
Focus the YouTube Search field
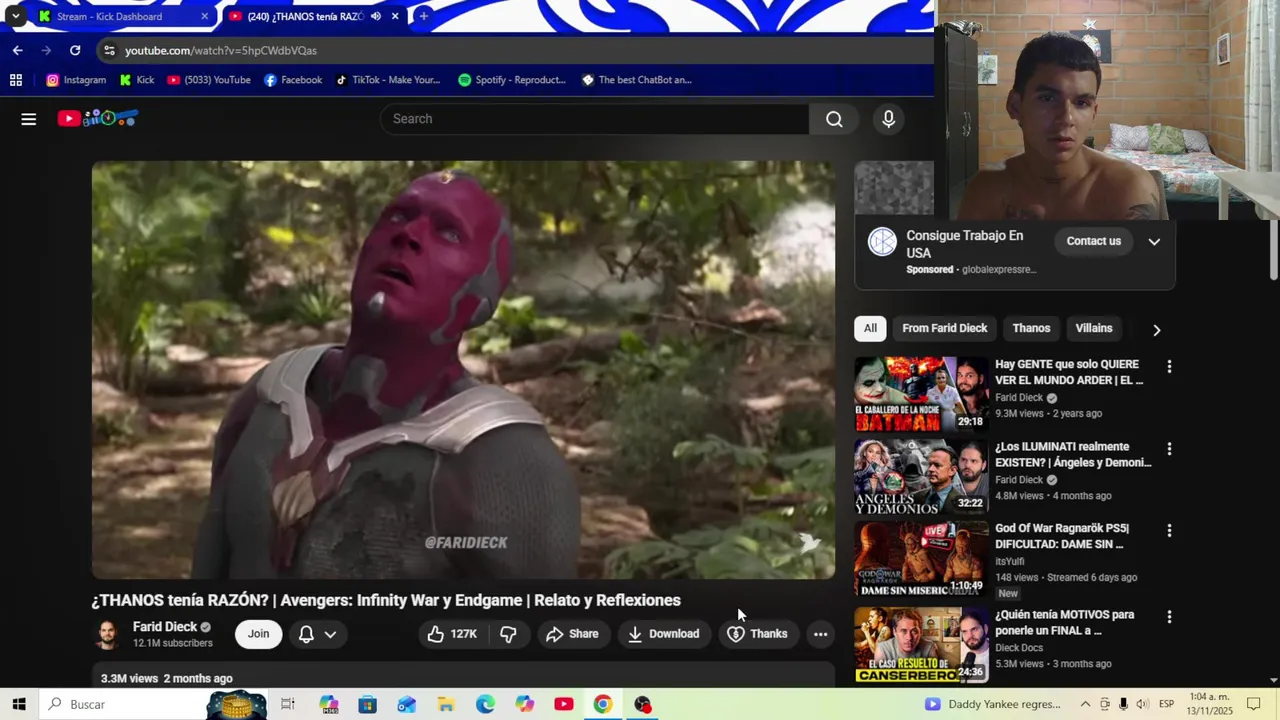pyautogui.click(x=594, y=119)
